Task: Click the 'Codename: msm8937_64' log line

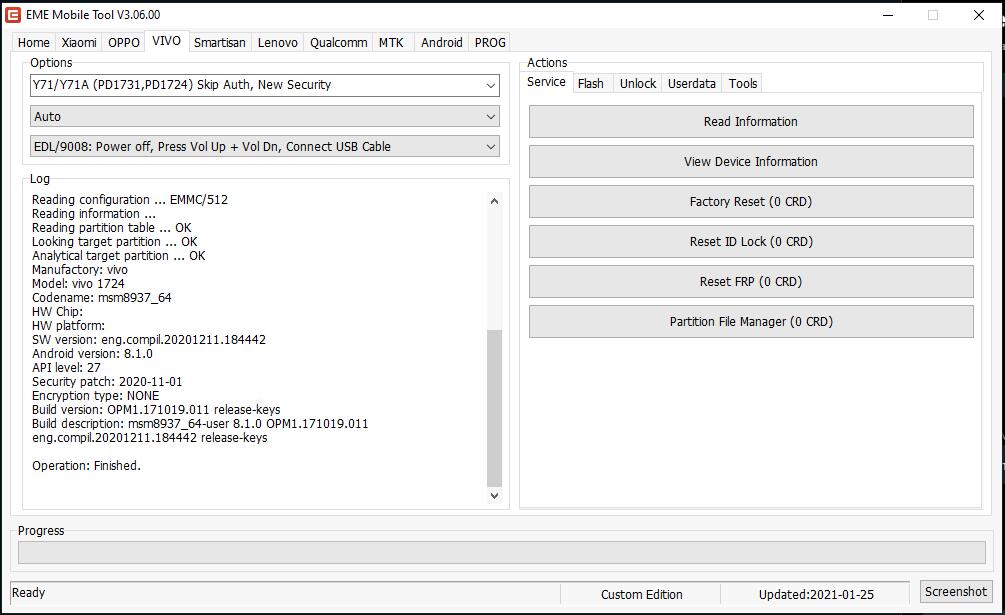Action: (x=102, y=298)
